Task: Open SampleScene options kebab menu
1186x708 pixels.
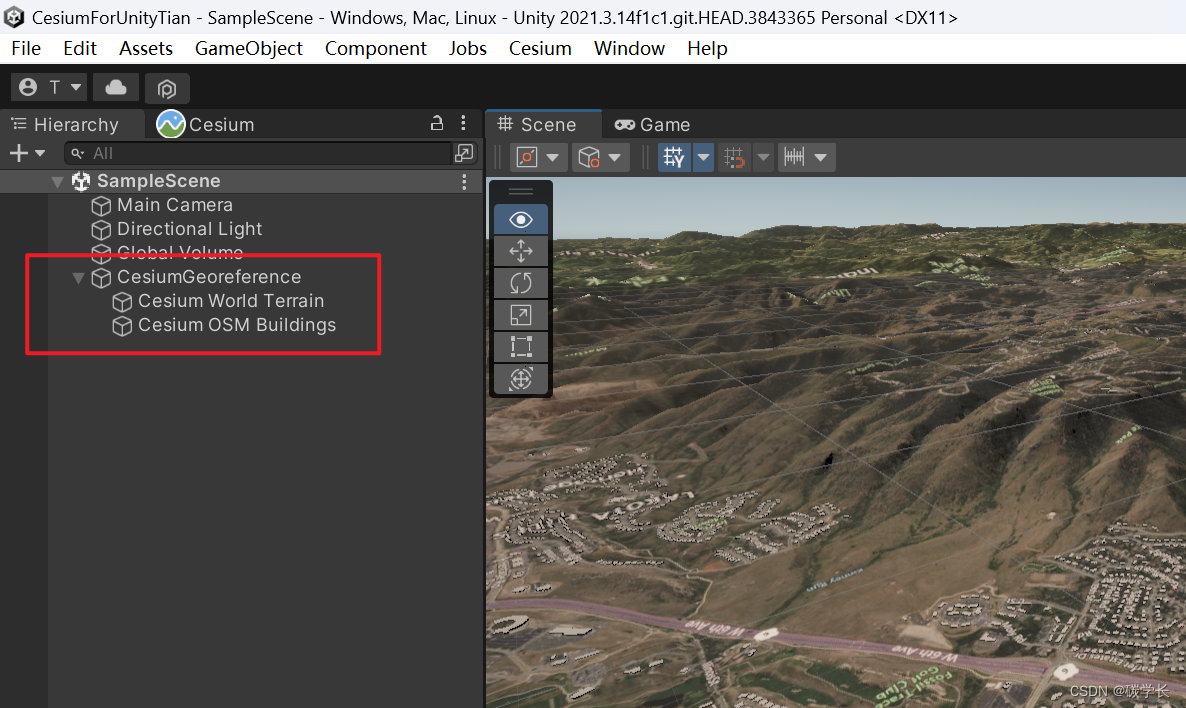Action: [x=464, y=182]
